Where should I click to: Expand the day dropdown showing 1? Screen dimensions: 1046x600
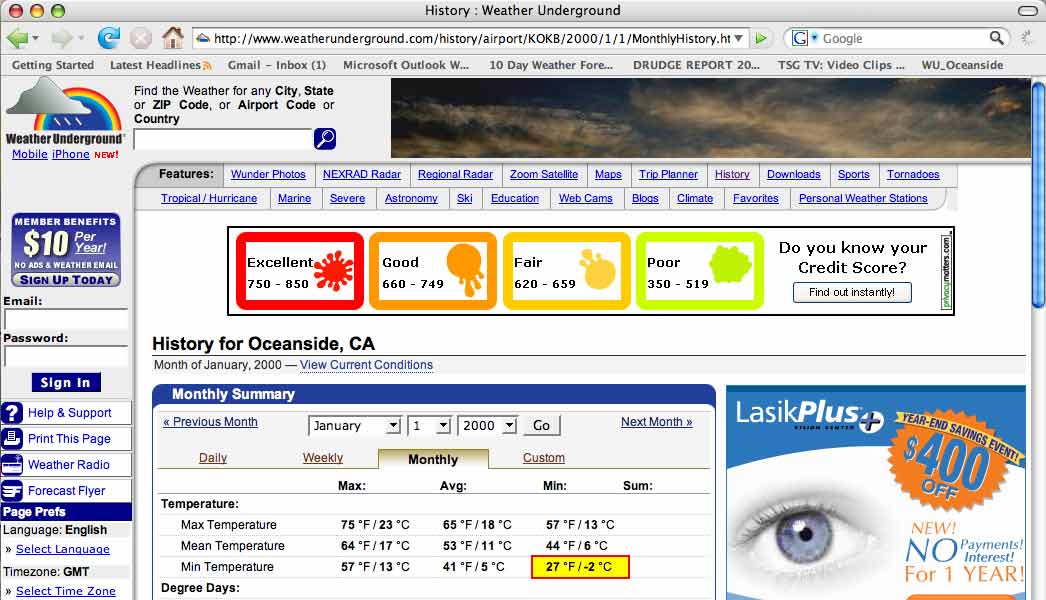(429, 425)
